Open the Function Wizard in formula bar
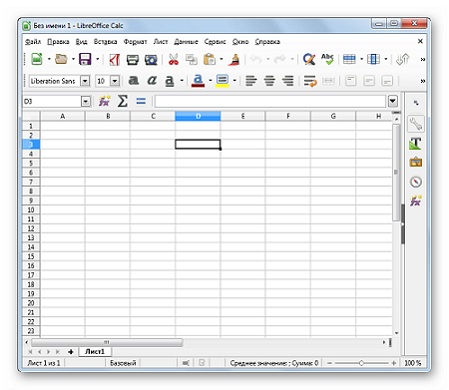 [104, 101]
